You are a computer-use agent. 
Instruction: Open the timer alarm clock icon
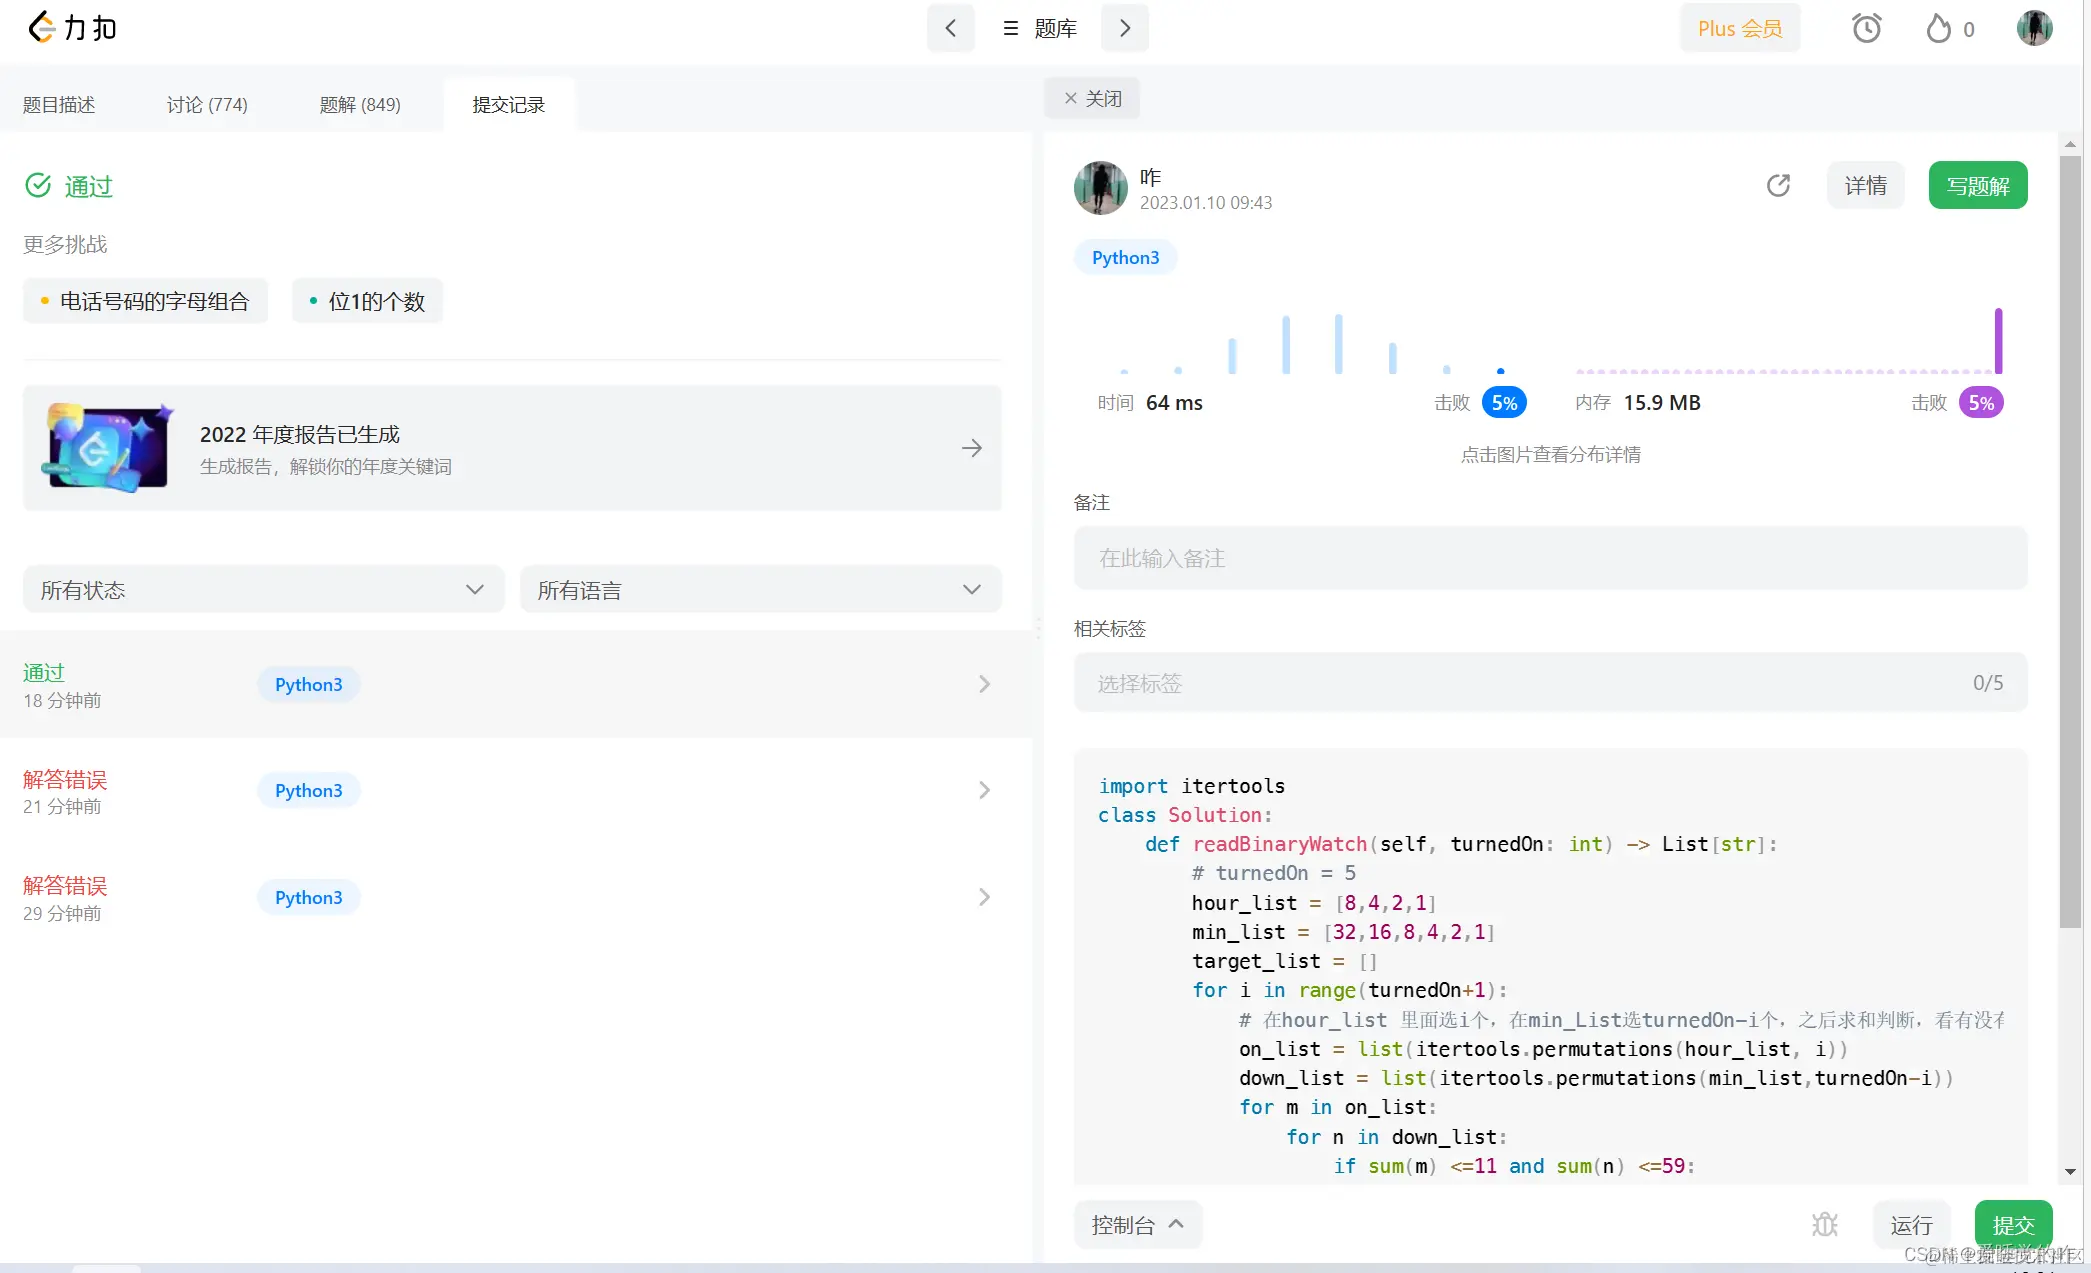point(1866,28)
